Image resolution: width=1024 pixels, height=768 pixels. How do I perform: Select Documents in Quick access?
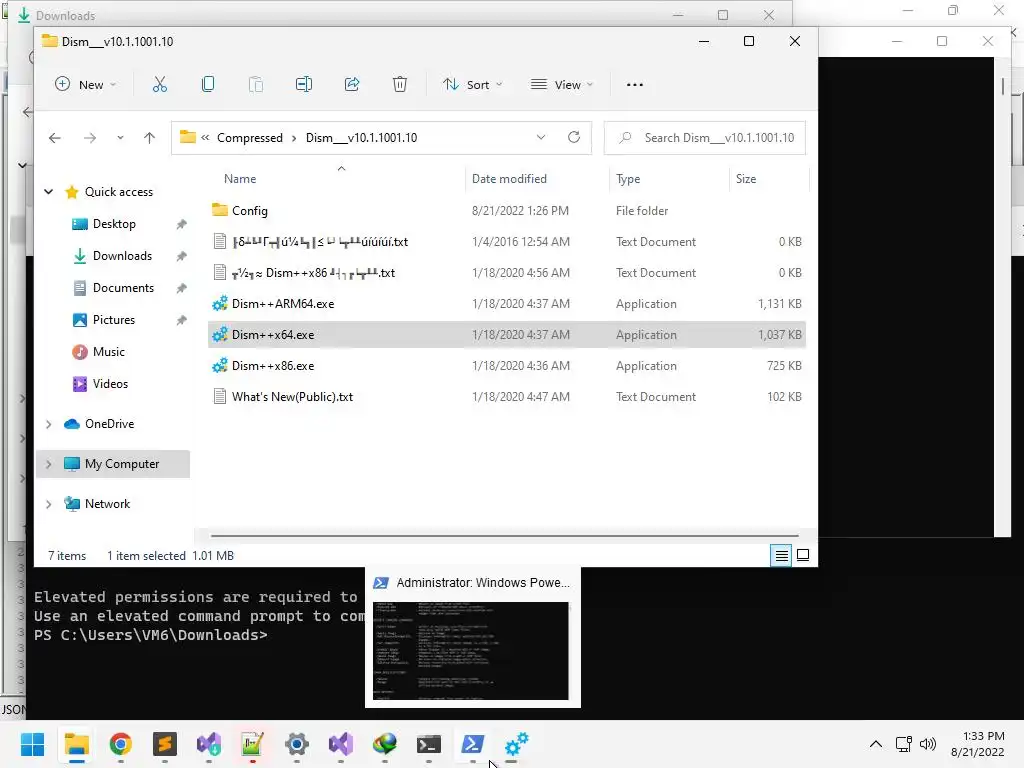123,288
